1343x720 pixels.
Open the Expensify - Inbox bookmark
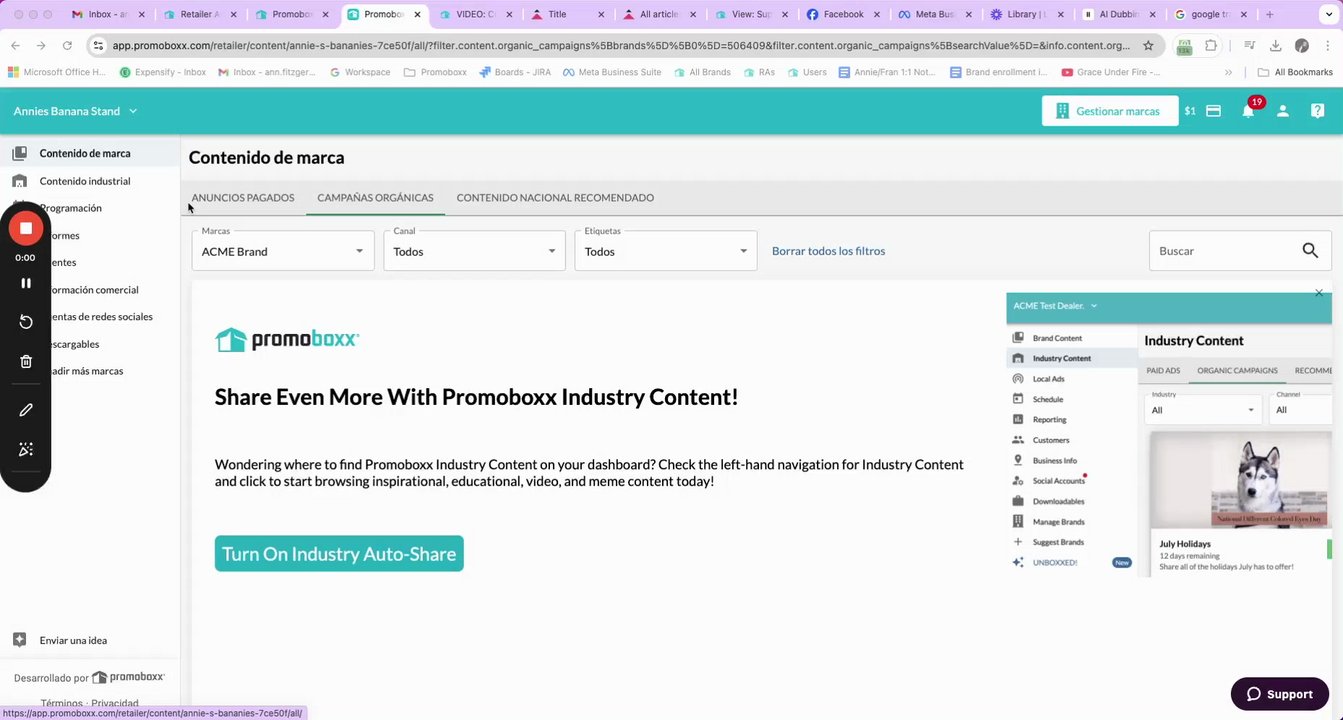tap(162, 72)
